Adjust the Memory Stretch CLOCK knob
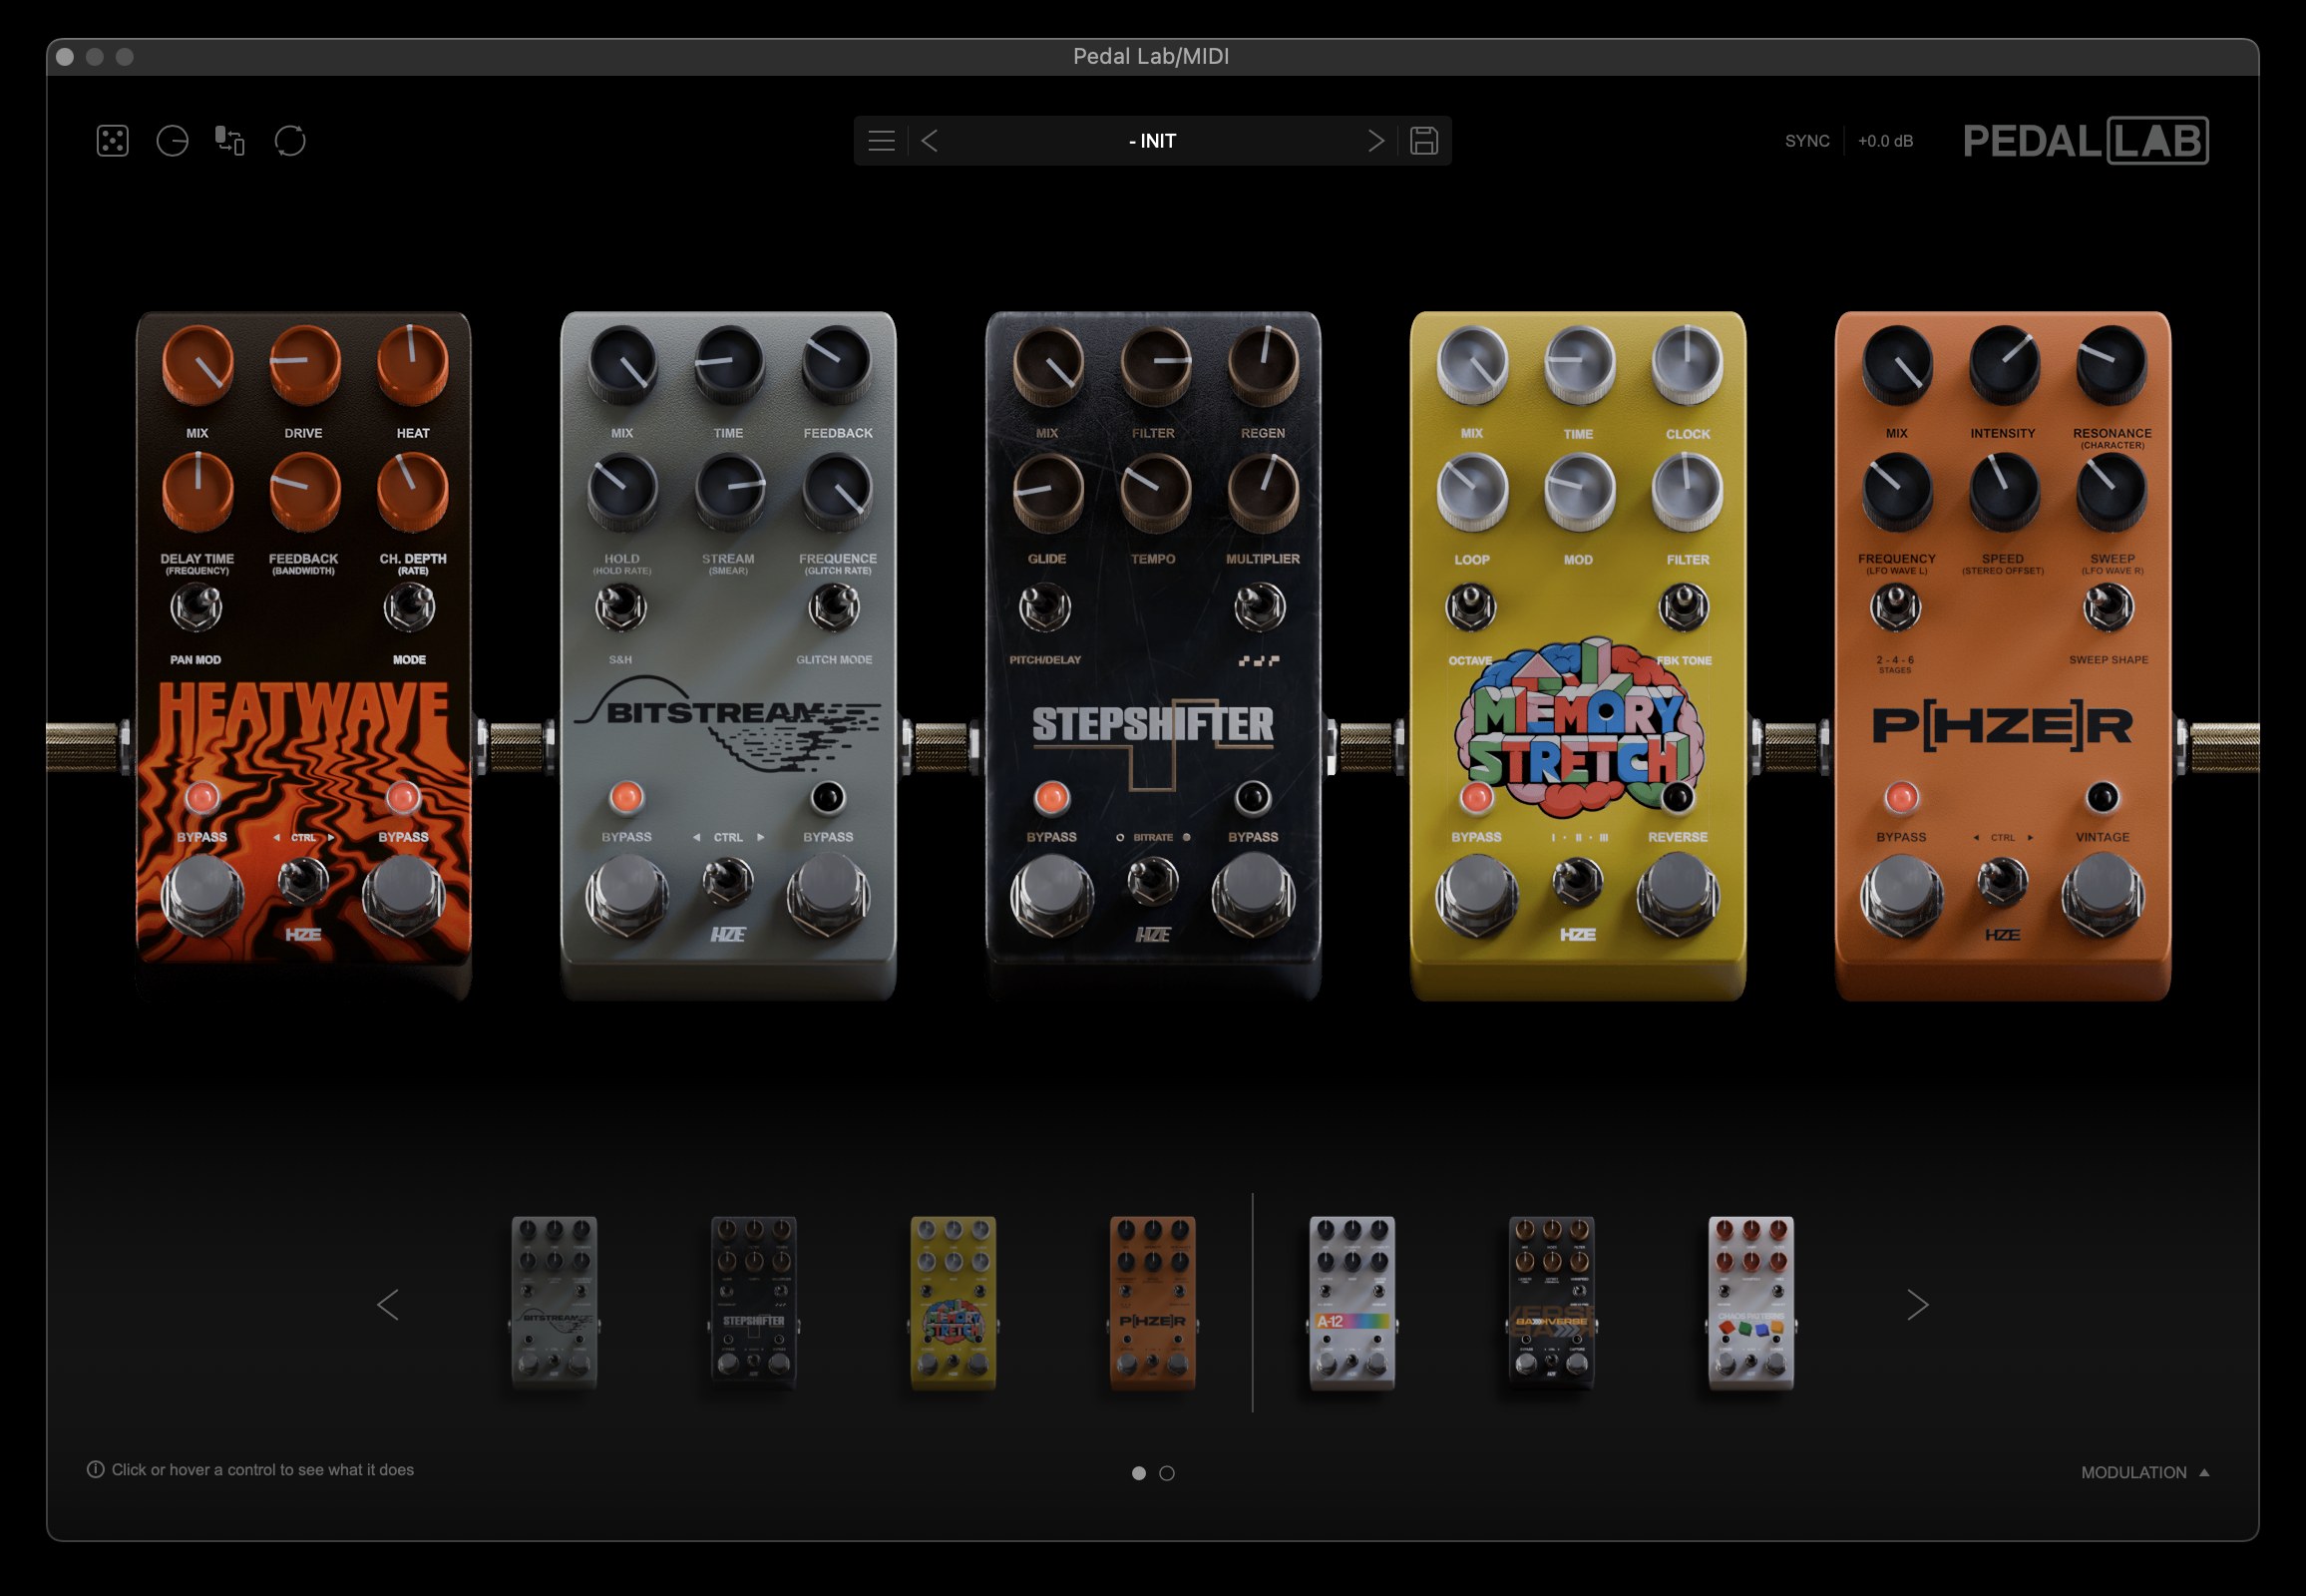Screen dimensions: 2306x1596 point(1687,363)
